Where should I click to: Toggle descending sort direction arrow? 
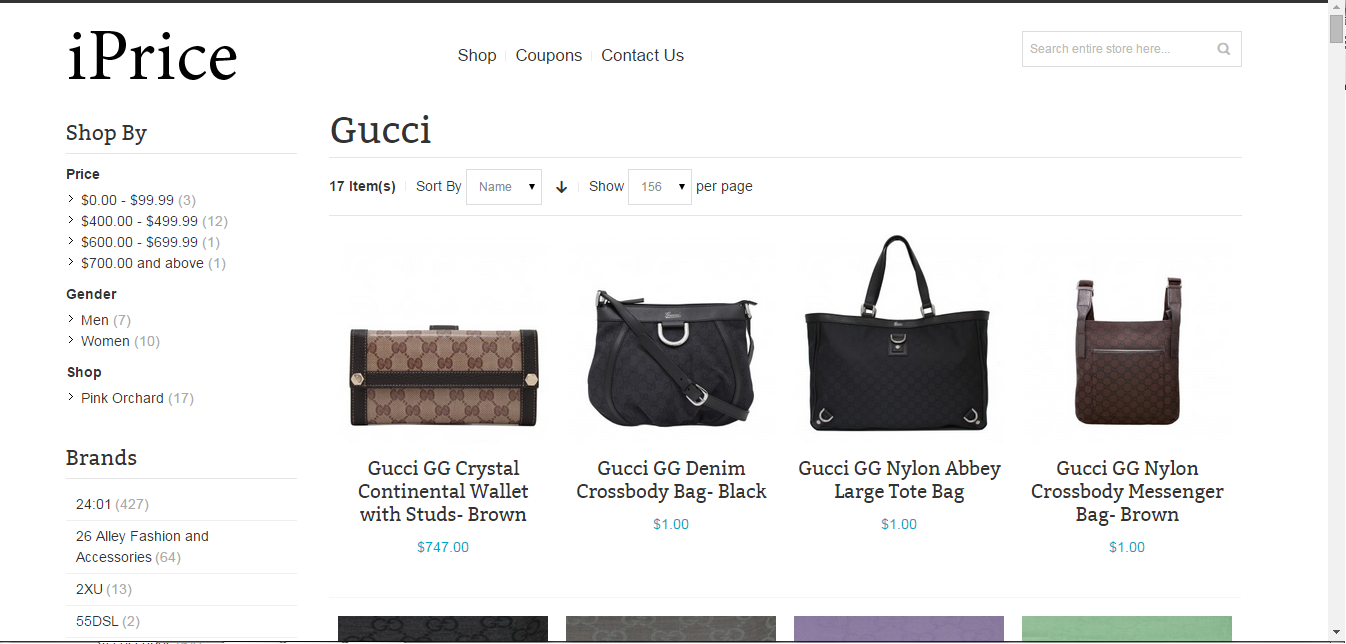tap(561, 187)
